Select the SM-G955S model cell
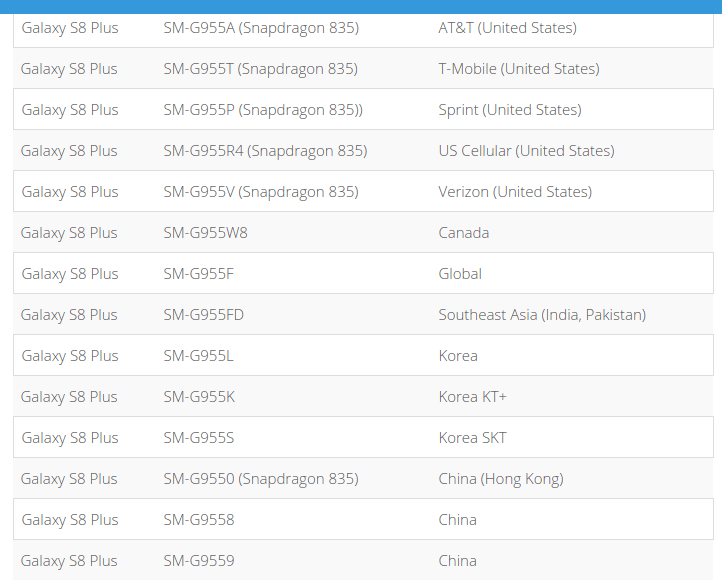This screenshot has width=722, height=587. (198, 438)
